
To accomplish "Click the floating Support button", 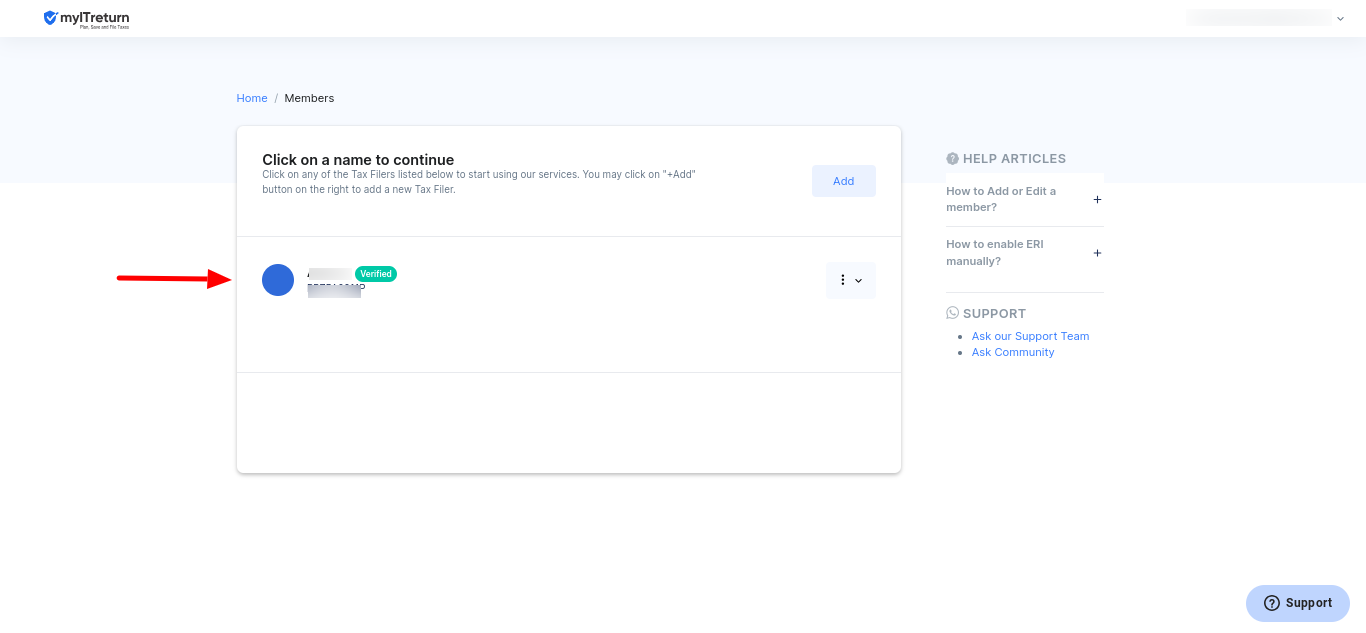I will coord(1298,603).
